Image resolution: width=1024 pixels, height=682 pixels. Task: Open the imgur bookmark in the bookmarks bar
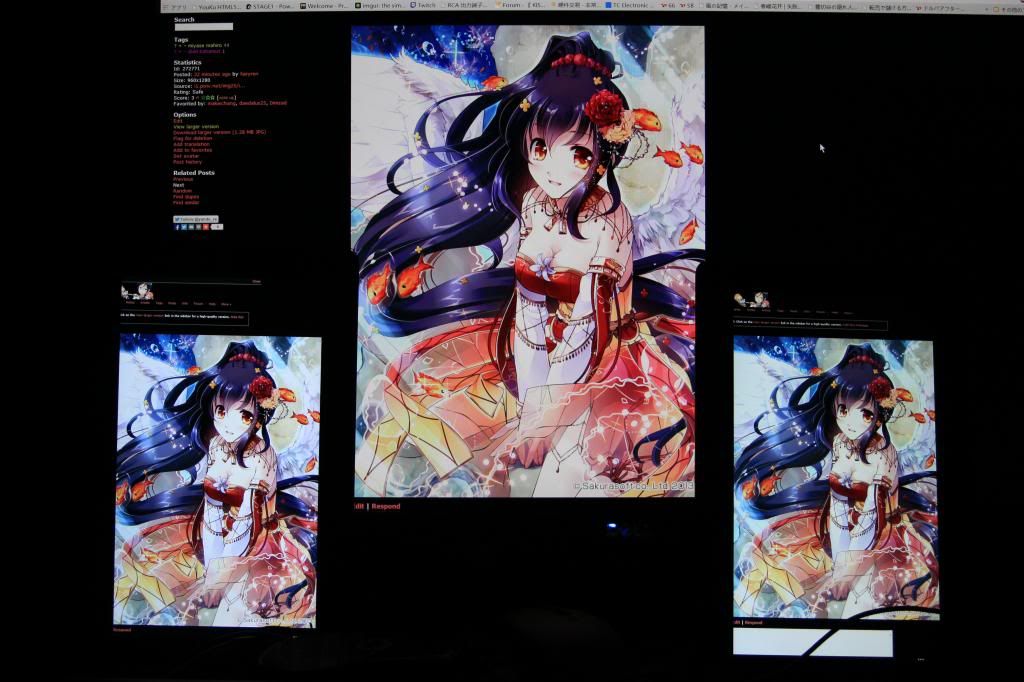pyautogui.click(x=379, y=5)
